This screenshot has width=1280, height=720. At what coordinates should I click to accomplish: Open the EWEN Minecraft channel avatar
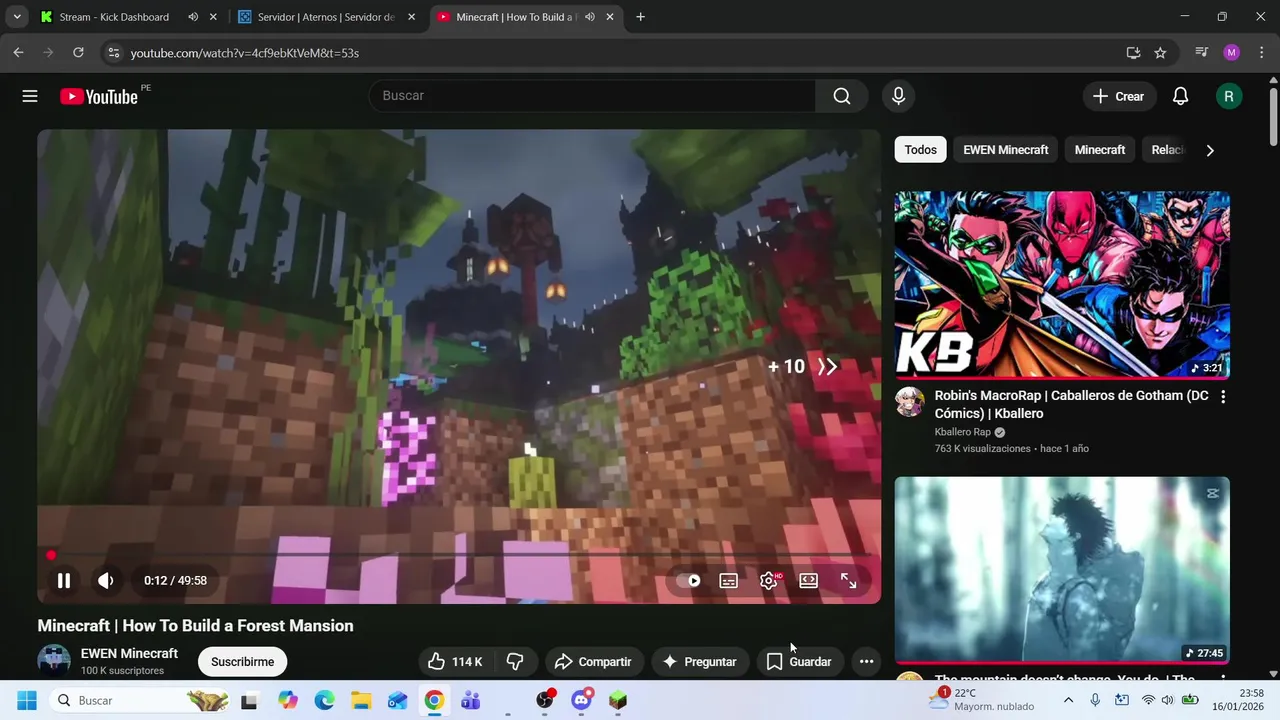(x=54, y=661)
